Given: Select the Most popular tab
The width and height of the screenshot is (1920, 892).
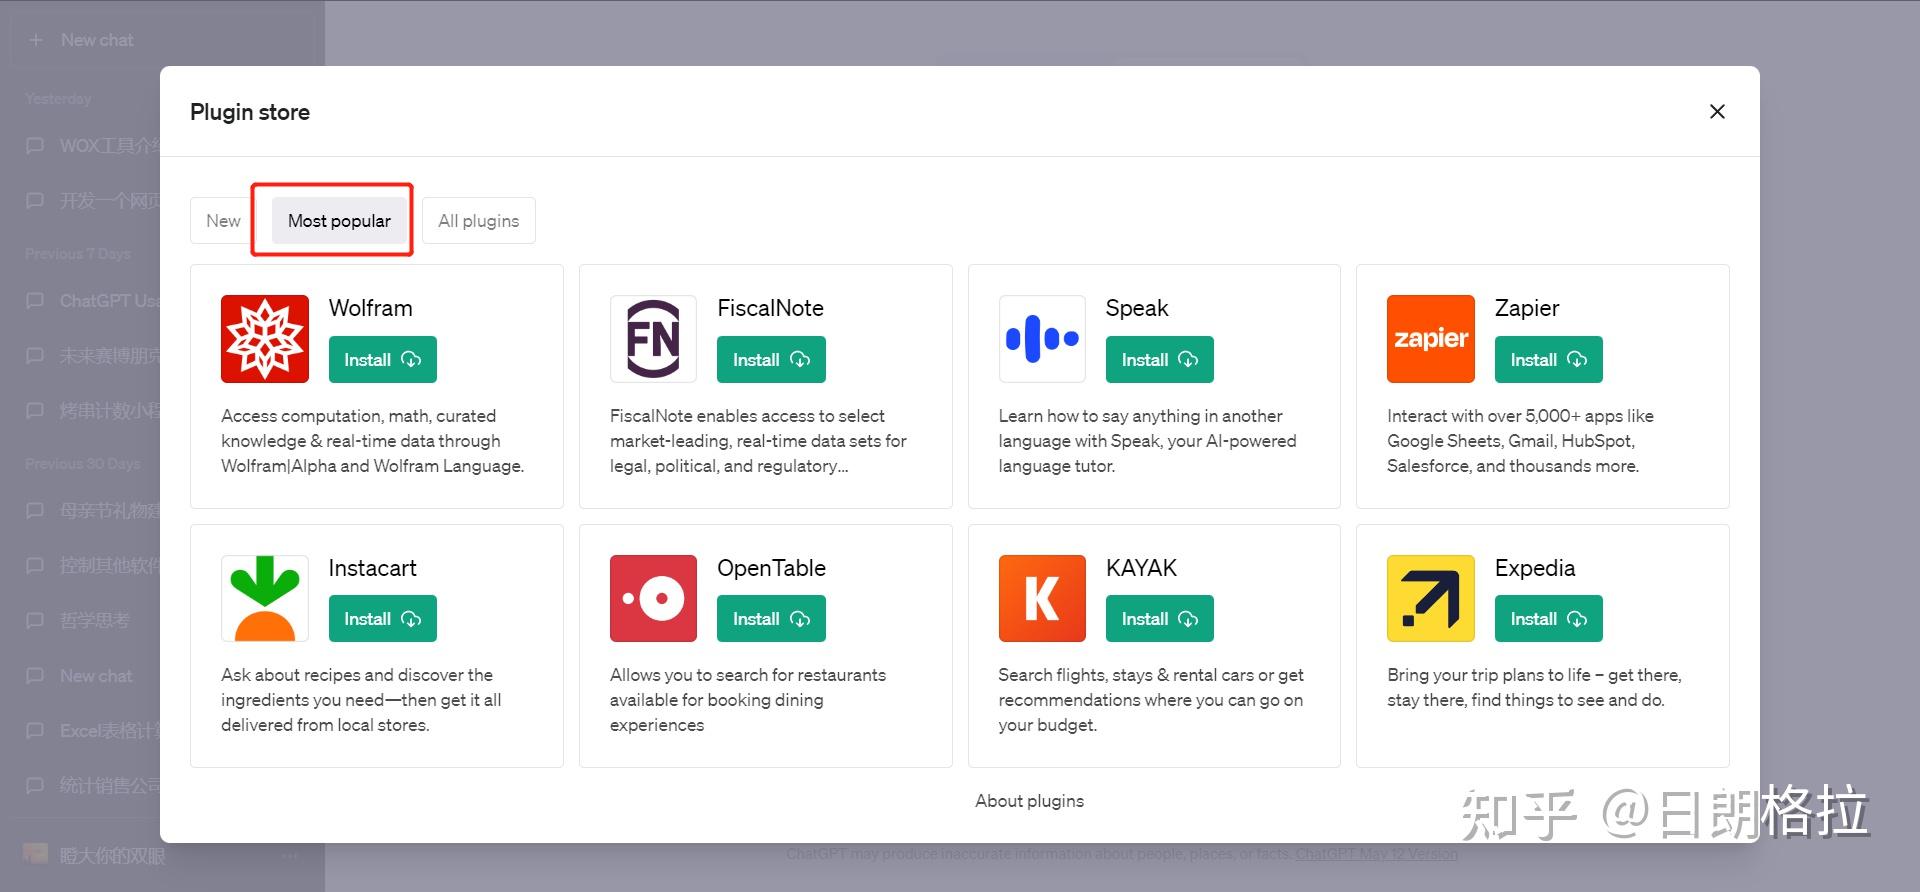Looking at the screenshot, I should (x=339, y=221).
